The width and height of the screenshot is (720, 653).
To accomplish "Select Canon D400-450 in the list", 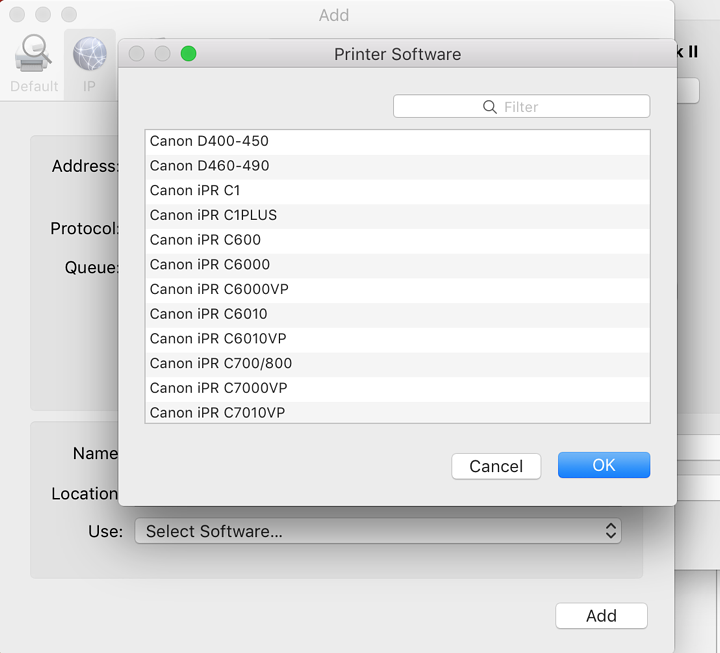I will (x=397, y=141).
